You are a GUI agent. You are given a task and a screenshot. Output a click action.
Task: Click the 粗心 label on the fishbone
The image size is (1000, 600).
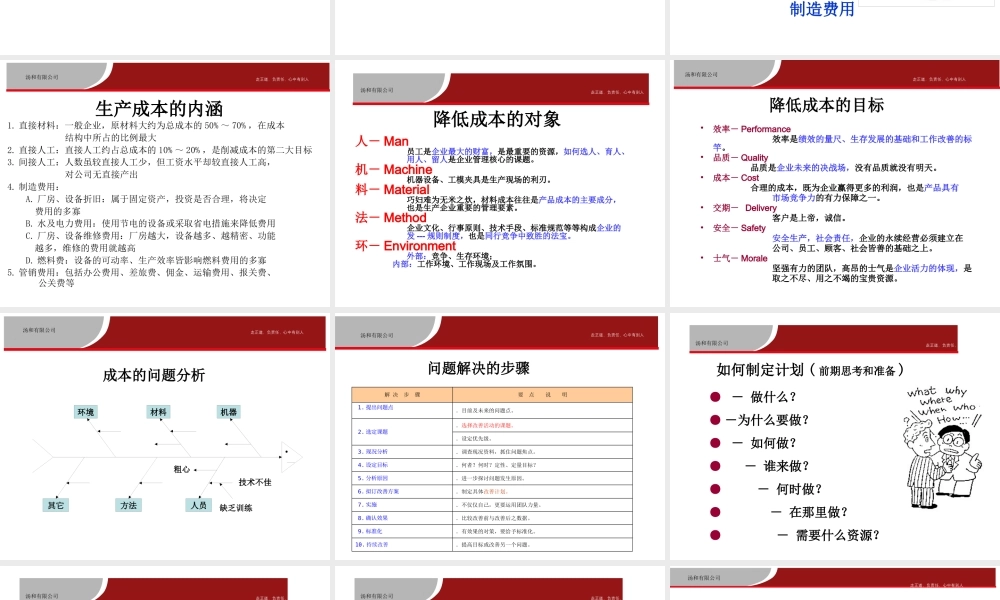182,469
